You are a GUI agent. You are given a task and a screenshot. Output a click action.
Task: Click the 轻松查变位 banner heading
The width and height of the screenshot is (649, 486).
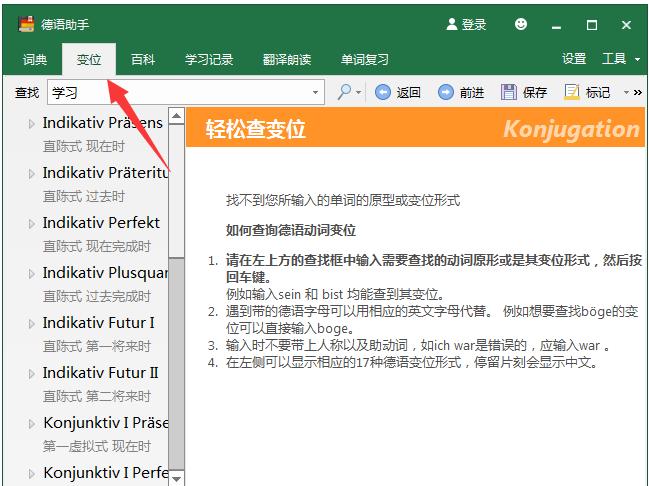pyautogui.click(x=256, y=129)
